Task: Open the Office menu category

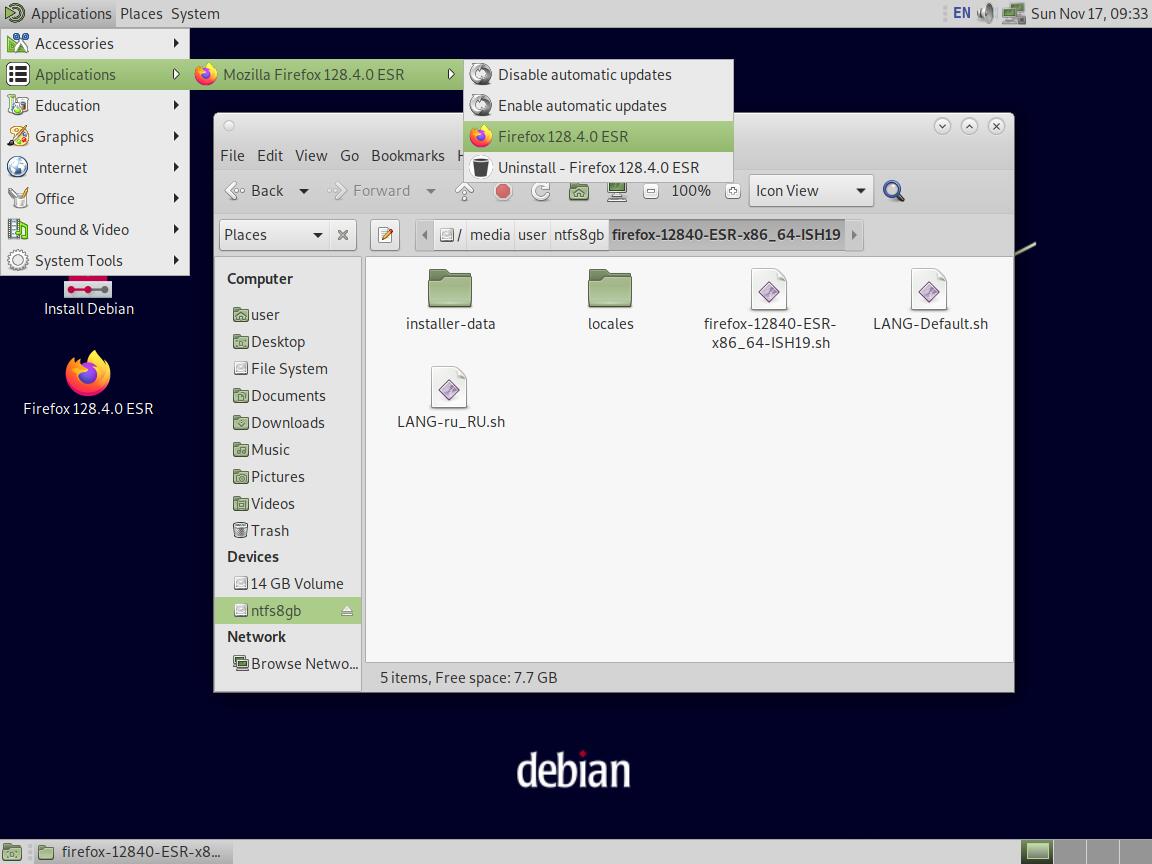Action: (x=95, y=198)
